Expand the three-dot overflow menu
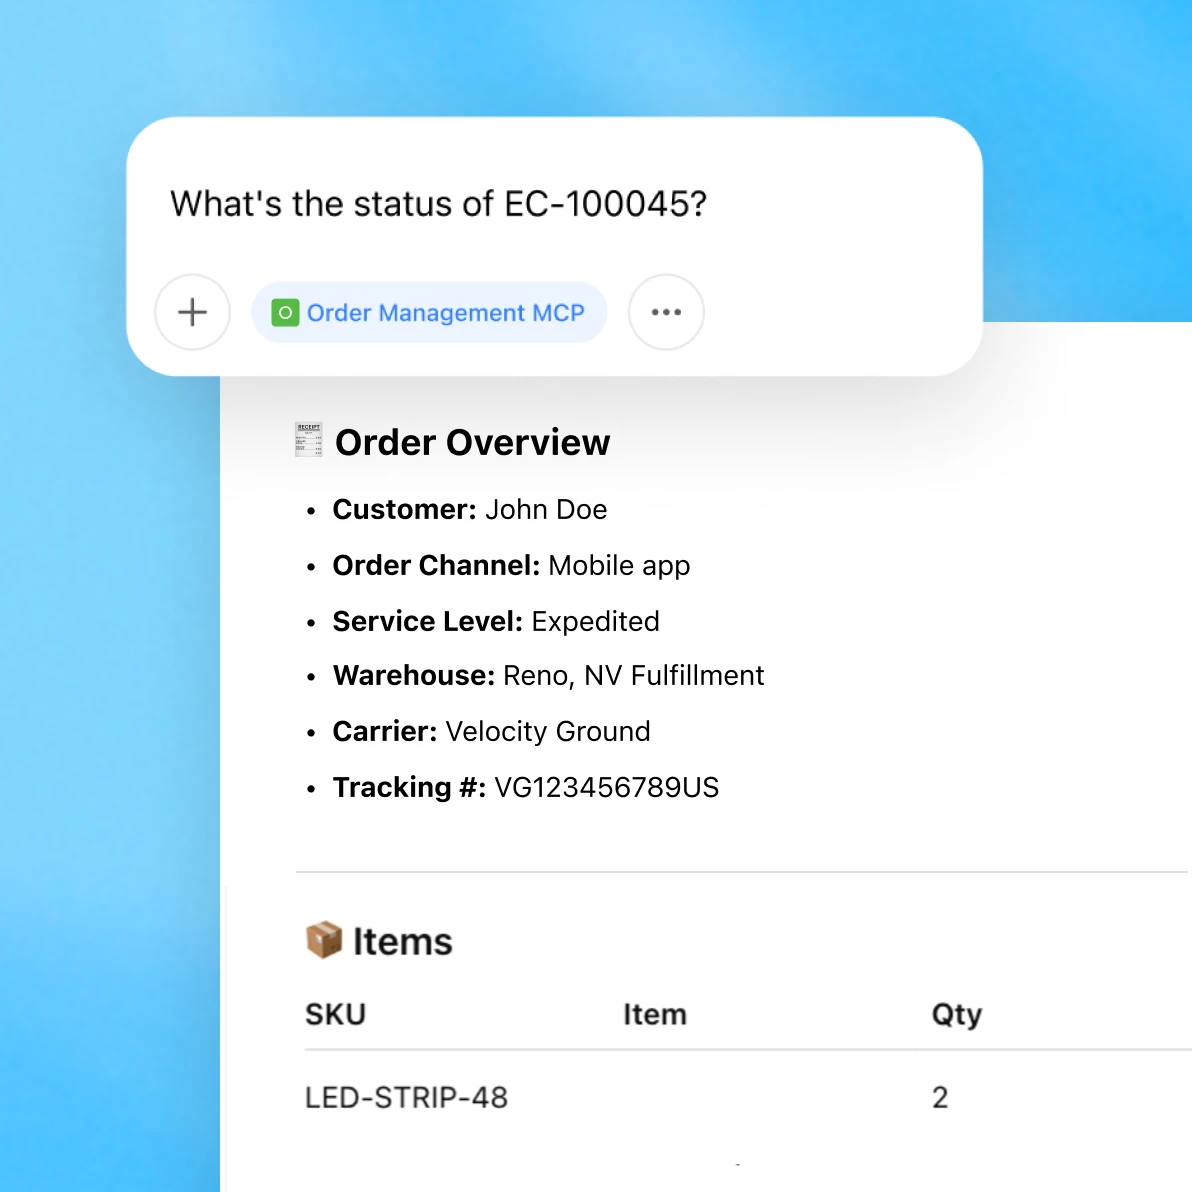Screen dimensions: 1192x1192 coord(666,312)
